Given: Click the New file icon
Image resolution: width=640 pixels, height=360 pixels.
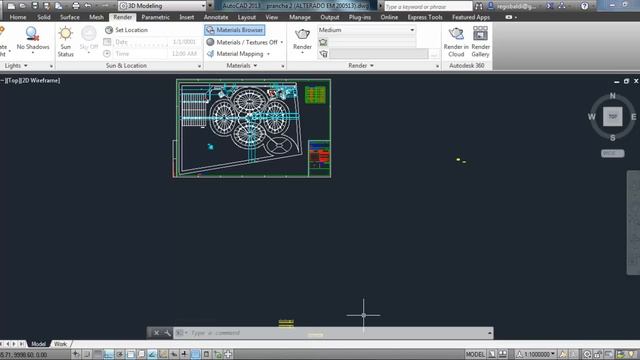Looking at the screenshot, I should (x=11, y=6).
